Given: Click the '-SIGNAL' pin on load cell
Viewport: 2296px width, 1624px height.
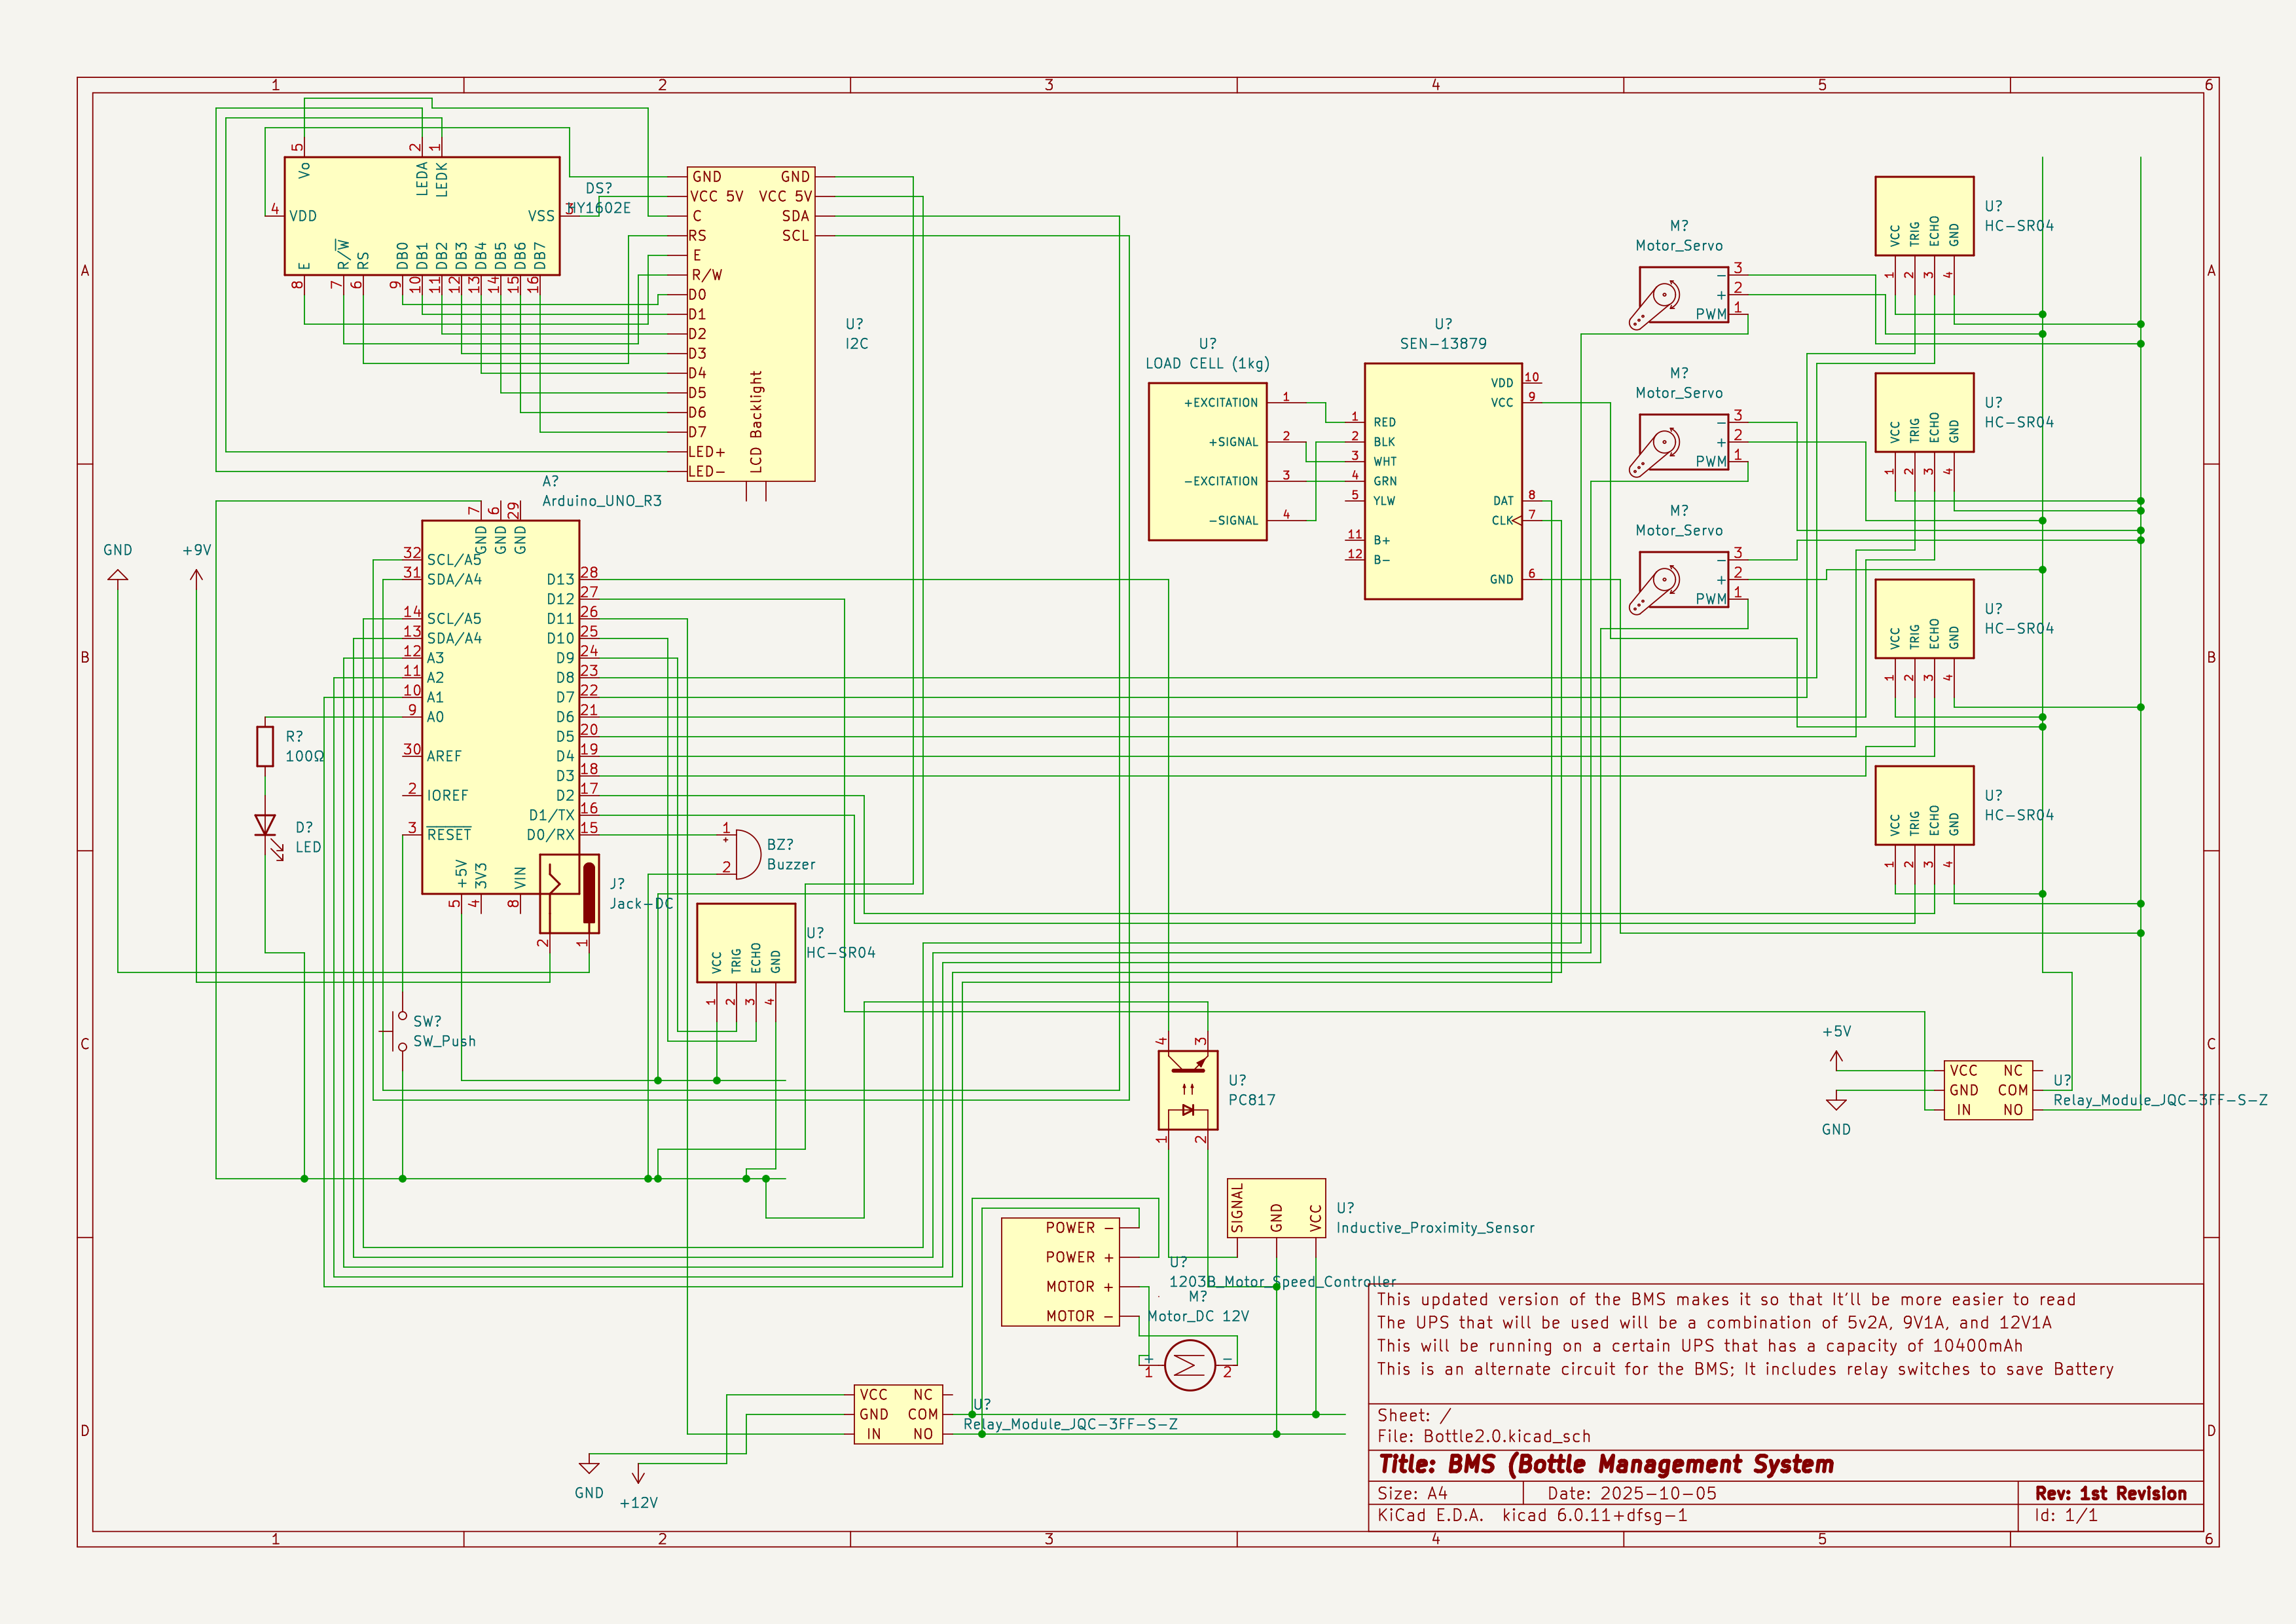Looking at the screenshot, I should (x=1233, y=521).
